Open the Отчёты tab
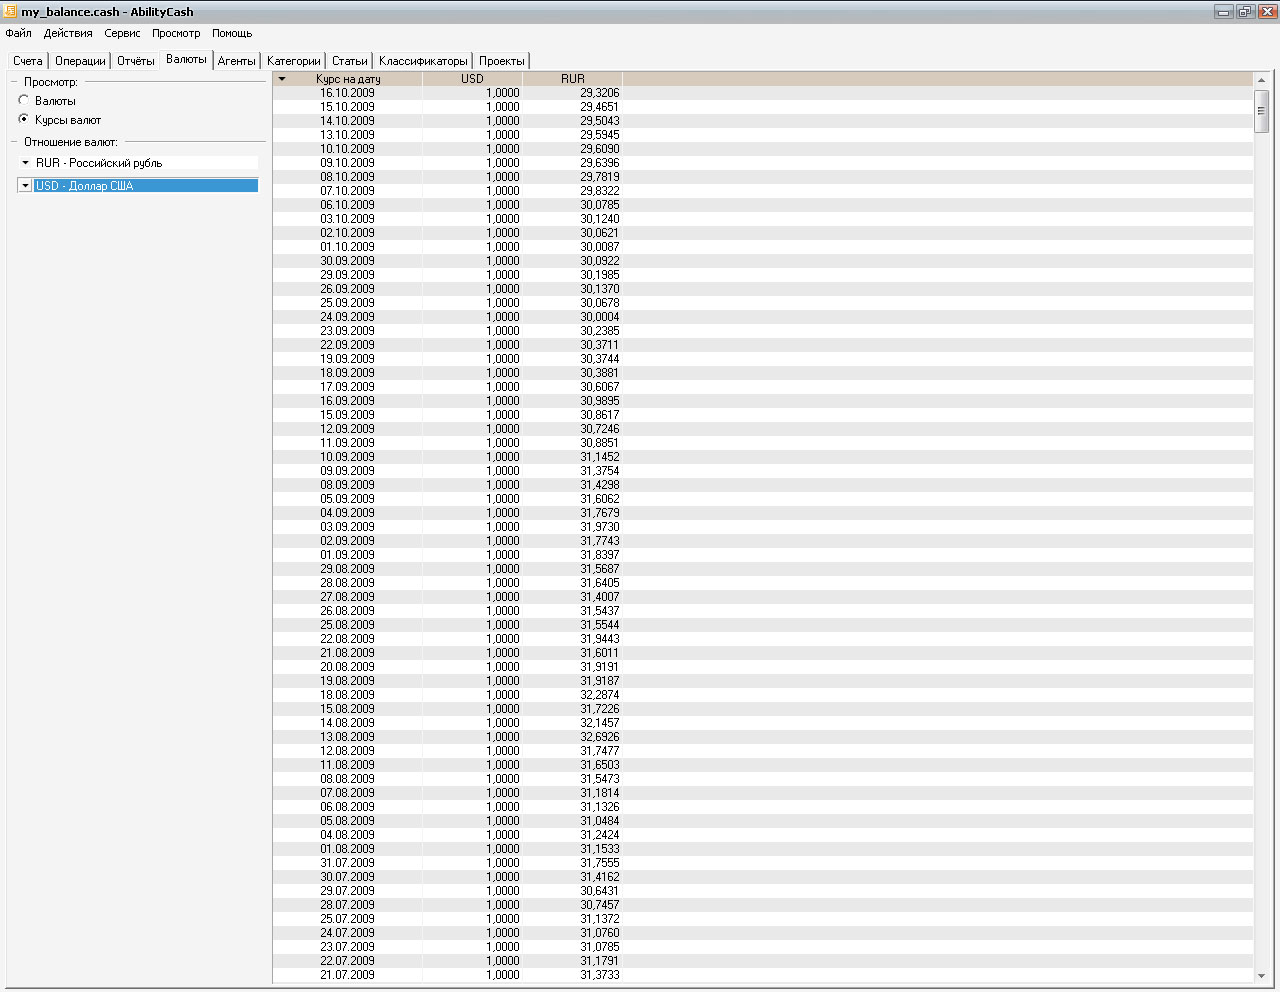 point(135,61)
